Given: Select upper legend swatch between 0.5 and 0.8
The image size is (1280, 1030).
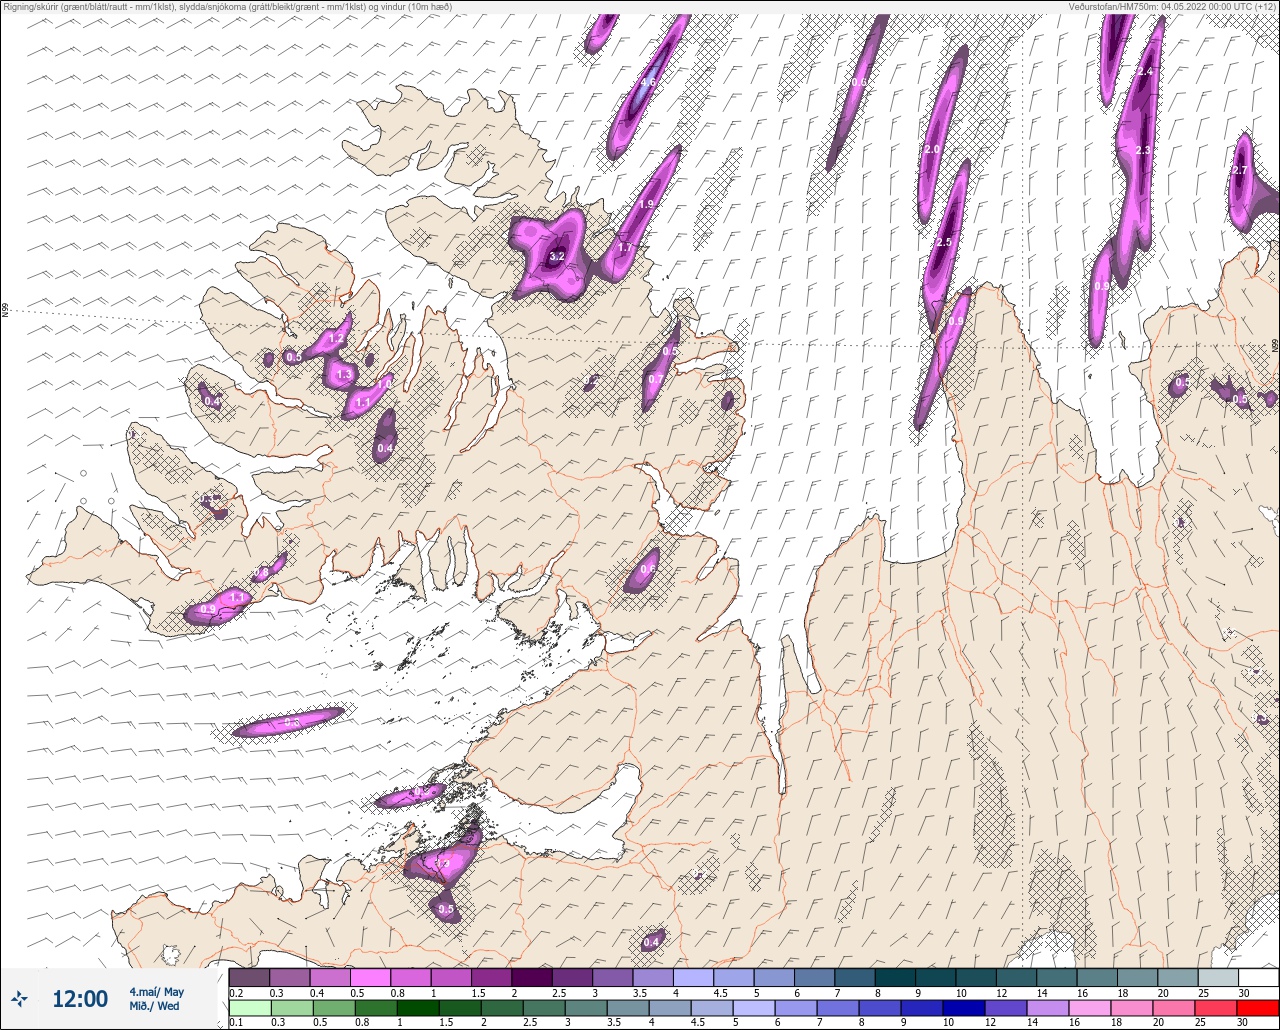Looking at the screenshot, I should (x=370, y=977).
